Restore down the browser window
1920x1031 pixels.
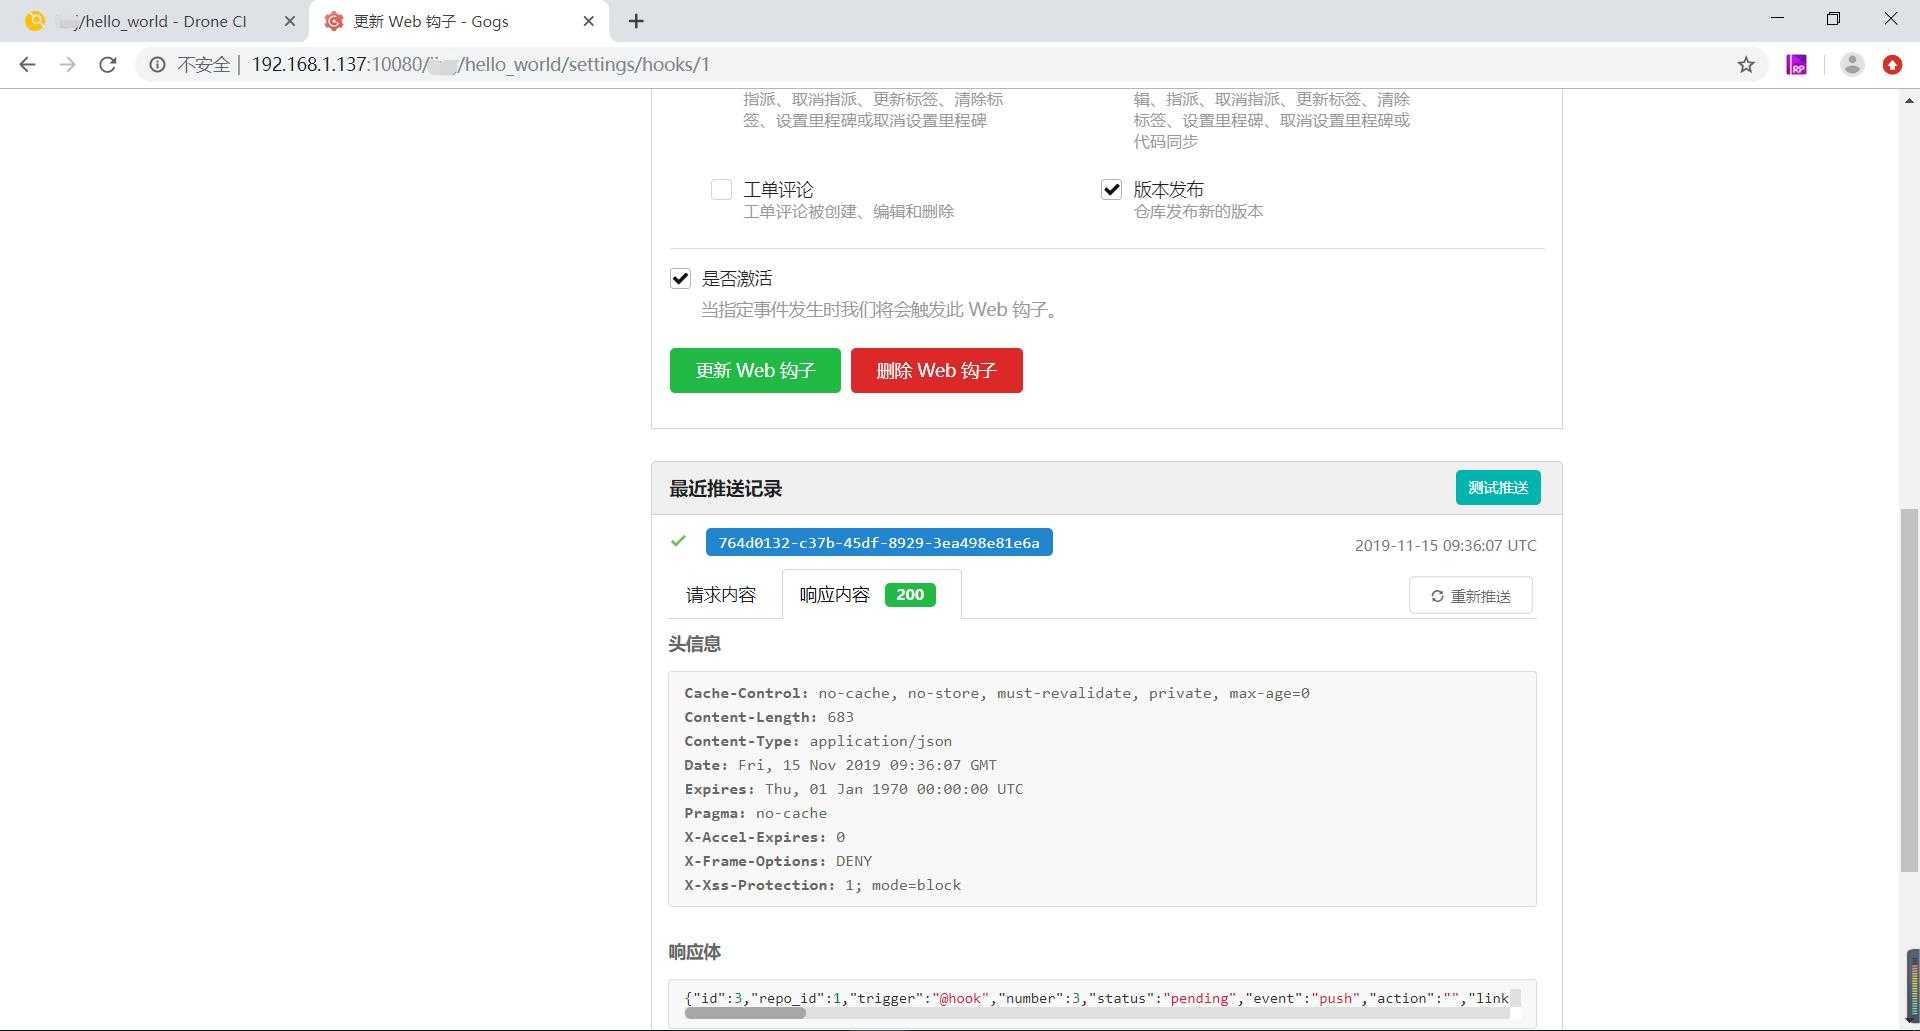(1833, 18)
